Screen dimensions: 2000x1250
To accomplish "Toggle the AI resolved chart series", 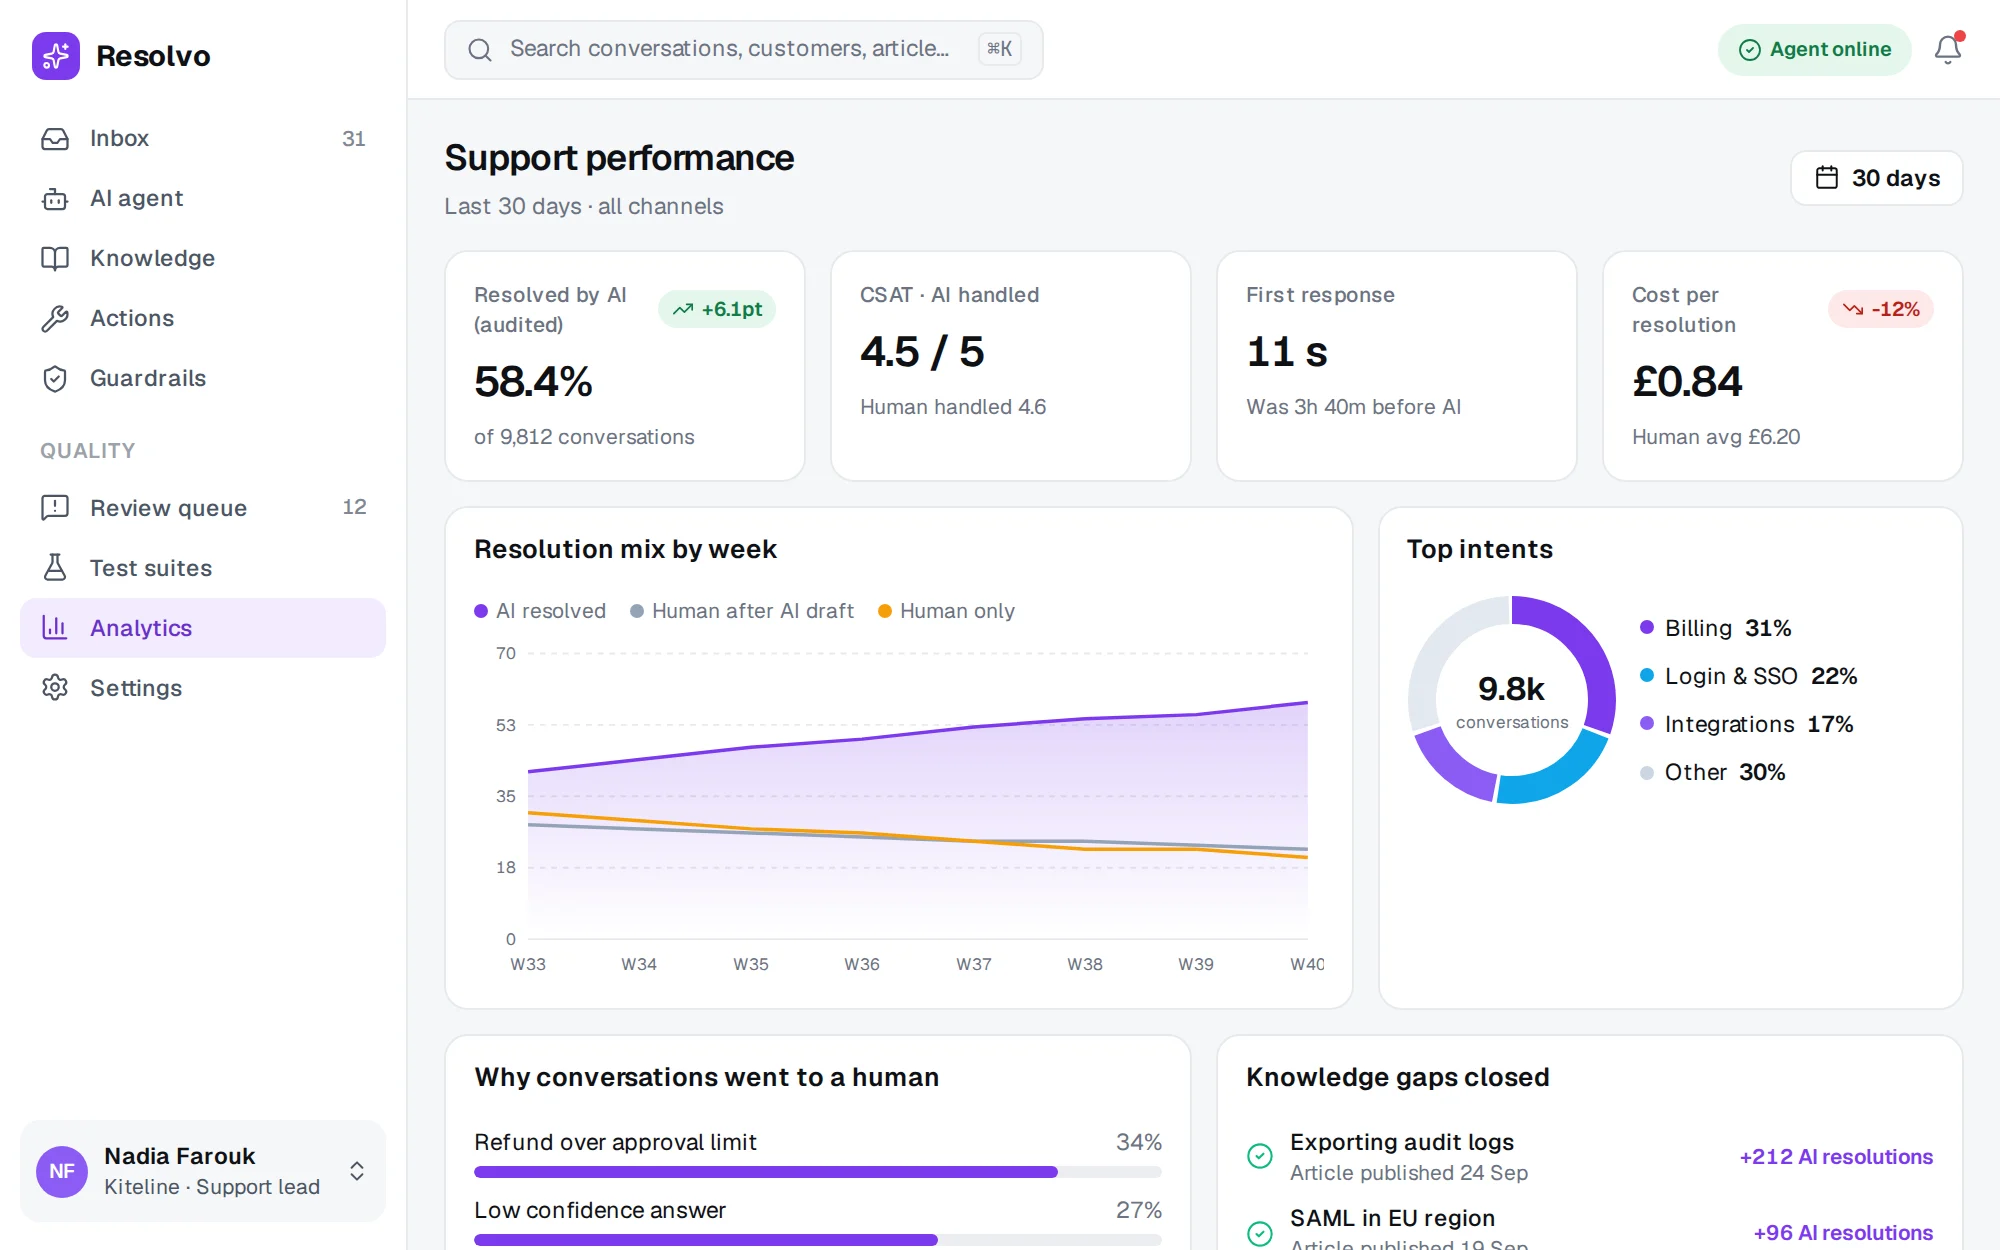I will 540,611.
